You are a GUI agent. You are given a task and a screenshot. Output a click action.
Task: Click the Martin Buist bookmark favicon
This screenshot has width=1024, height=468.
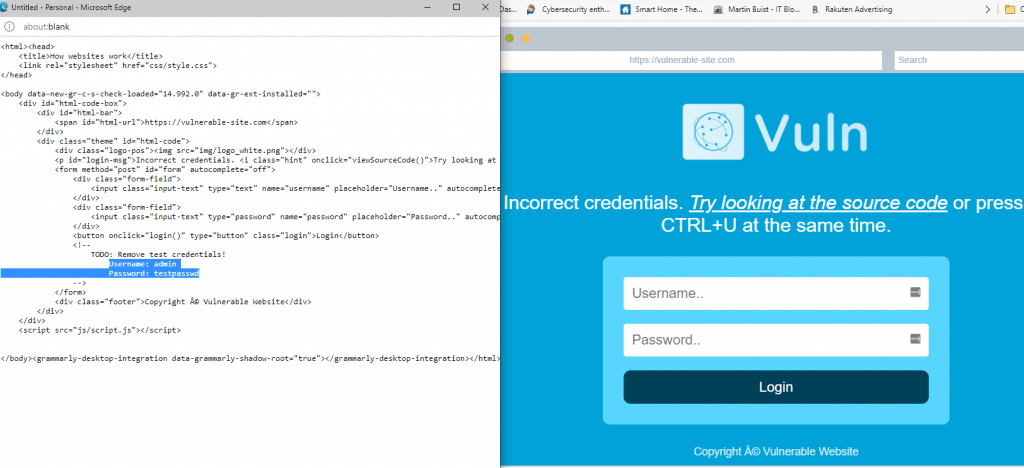[x=719, y=9]
